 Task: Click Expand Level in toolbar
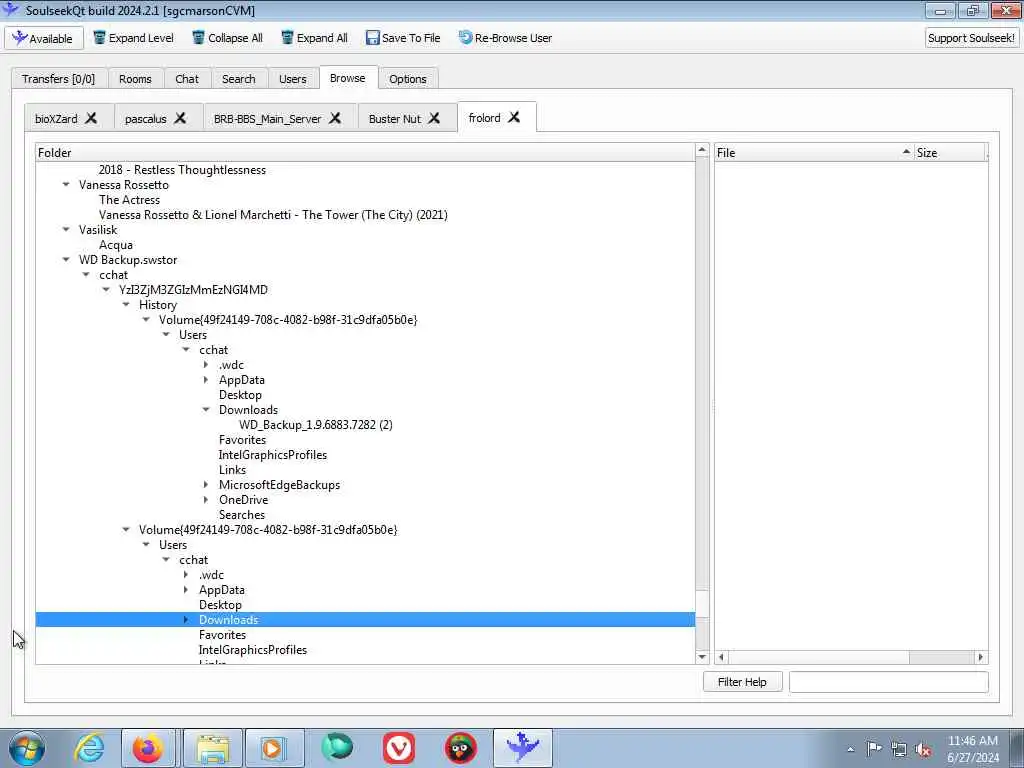[x=133, y=38]
